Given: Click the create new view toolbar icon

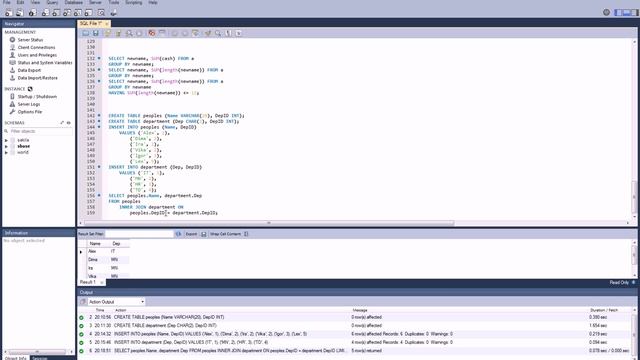Looking at the screenshot, I should coord(67,13).
